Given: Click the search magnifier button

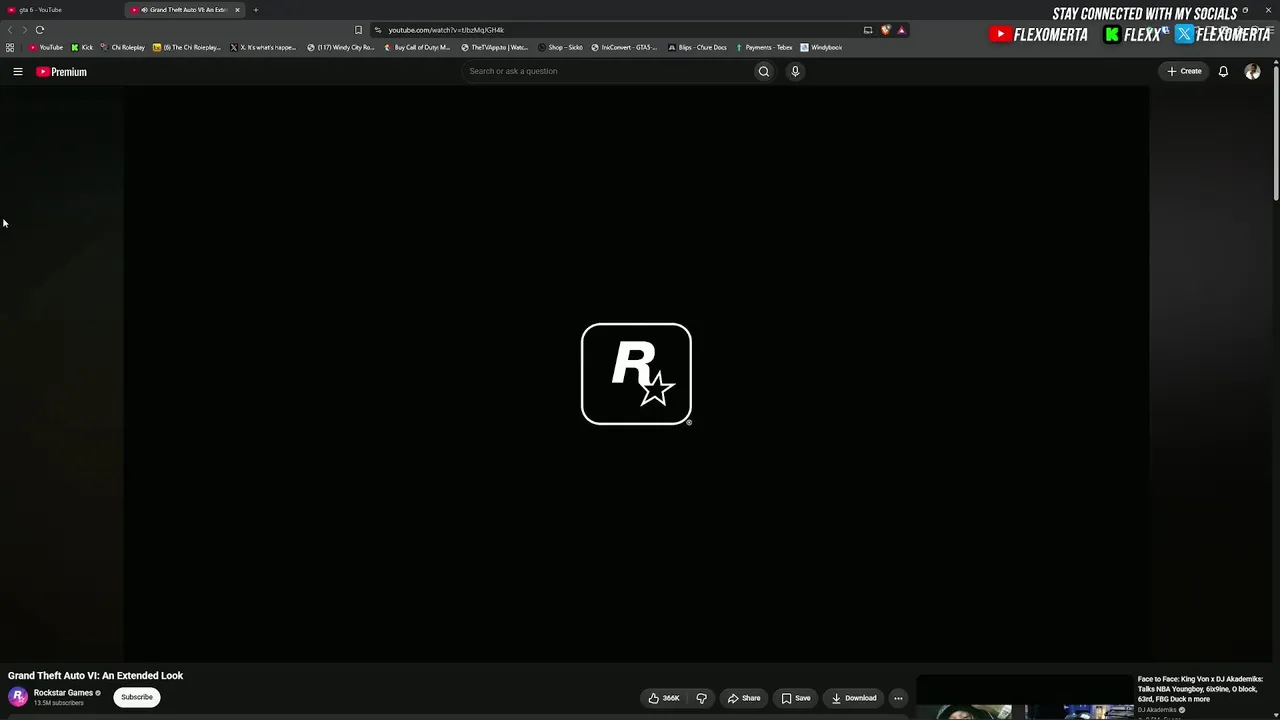Looking at the screenshot, I should [x=764, y=71].
